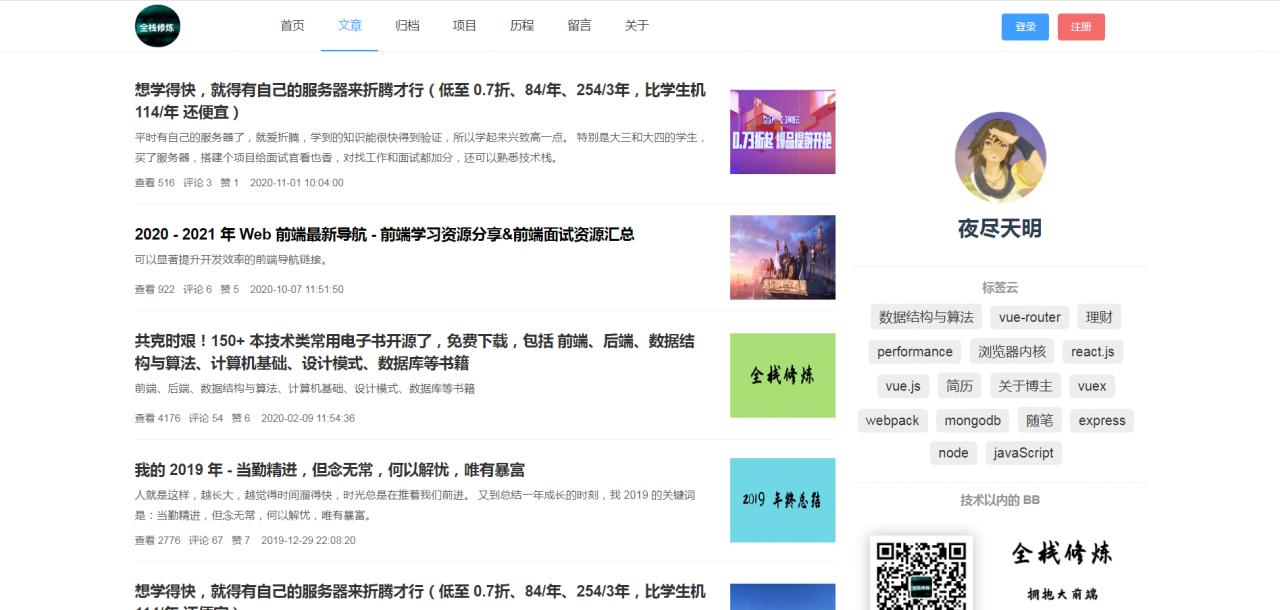Click the 查看 4176 view count
Viewport: 1280px width, 610px height.
point(158,418)
